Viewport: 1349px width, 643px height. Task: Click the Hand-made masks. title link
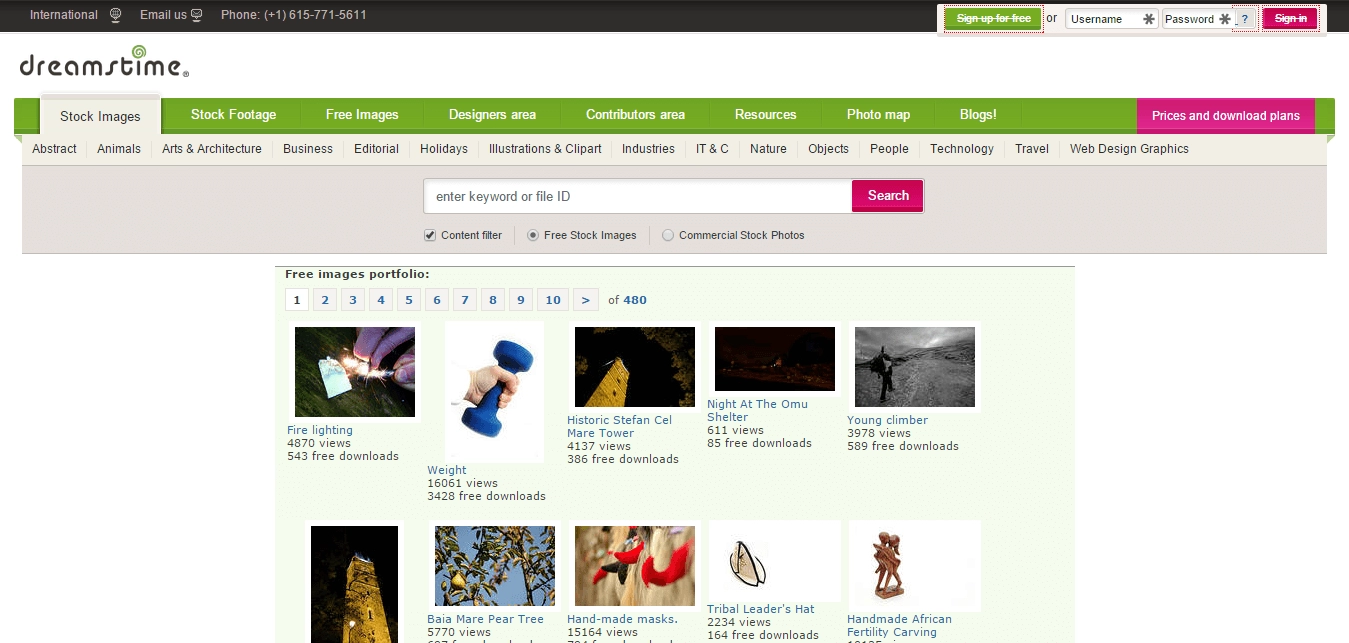click(x=622, y=619)
